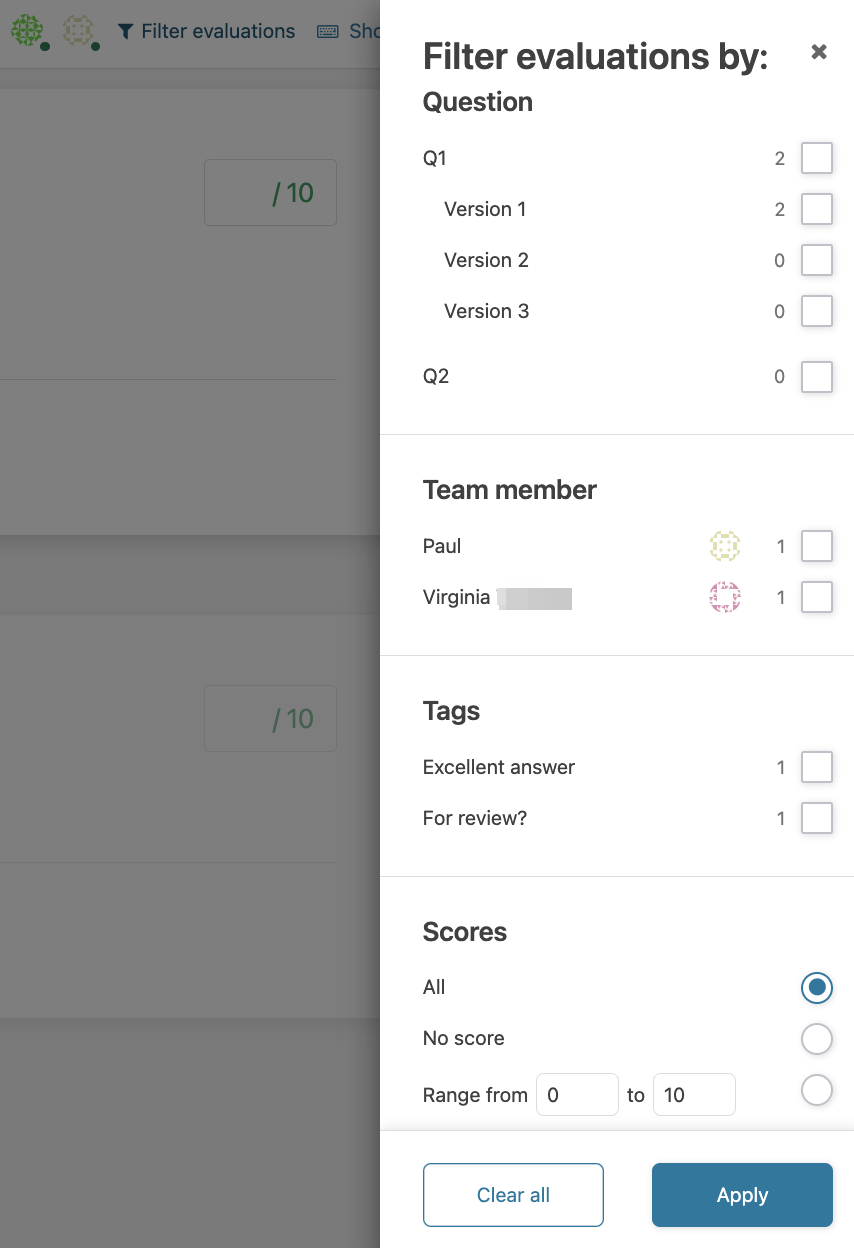
Task: Tick the Version 2 checkbox
Action: click(x=817, y=260)
